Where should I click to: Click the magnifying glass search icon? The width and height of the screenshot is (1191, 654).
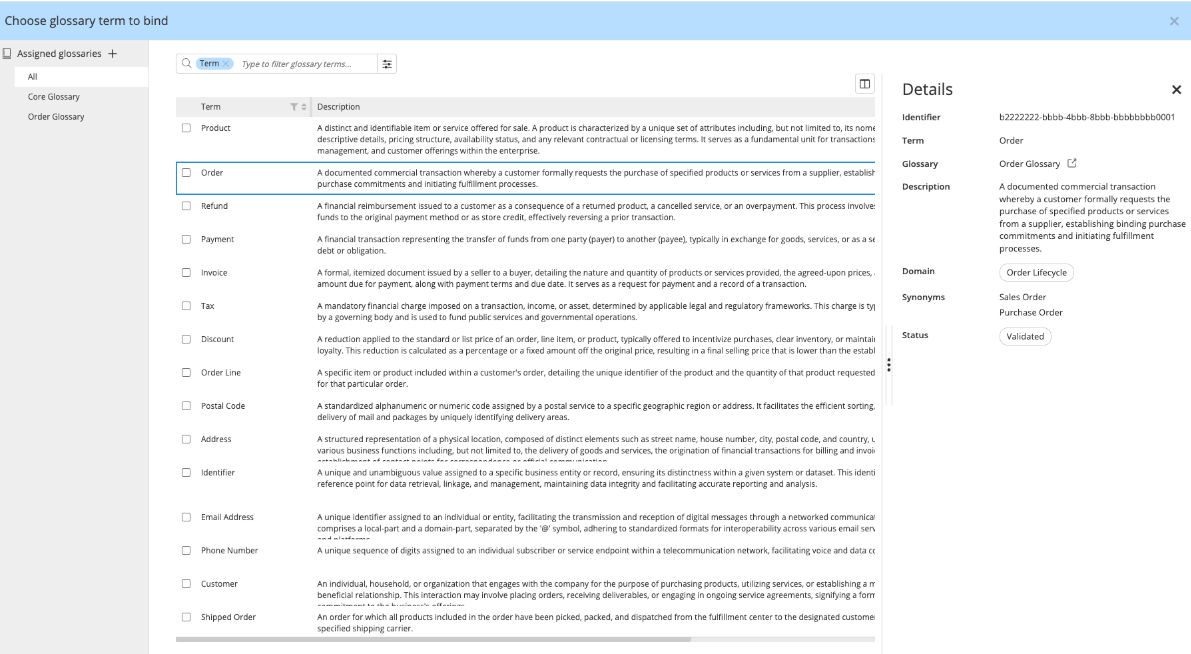point(186,62)
